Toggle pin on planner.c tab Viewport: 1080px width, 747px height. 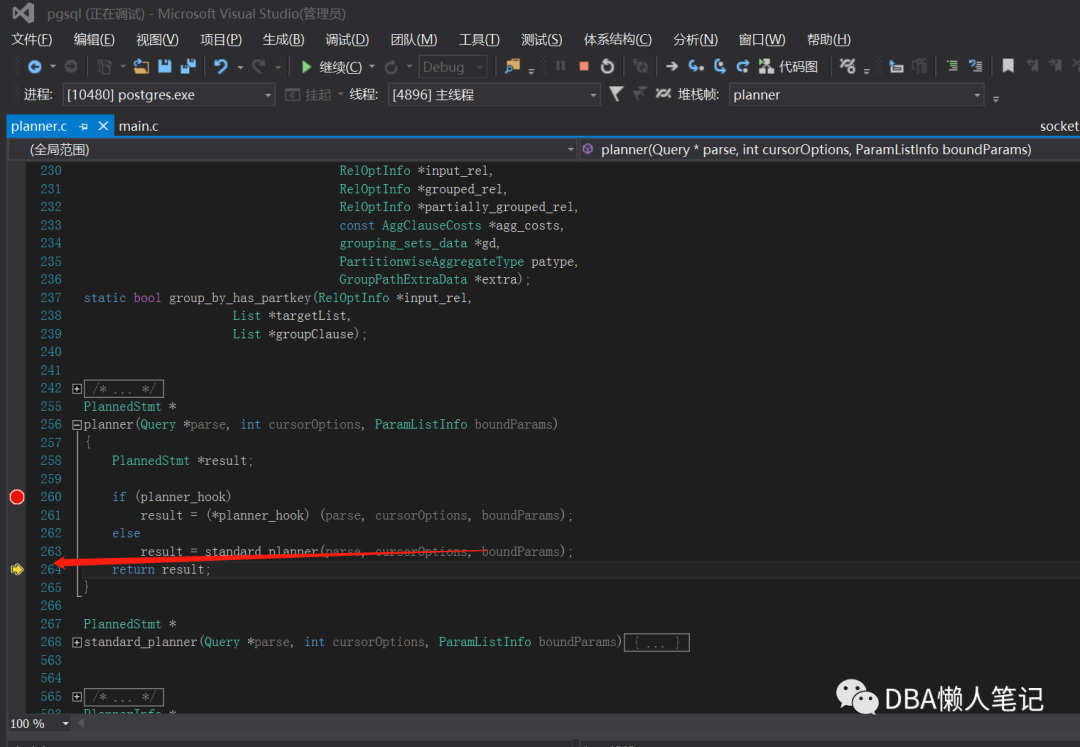point(84,127)
